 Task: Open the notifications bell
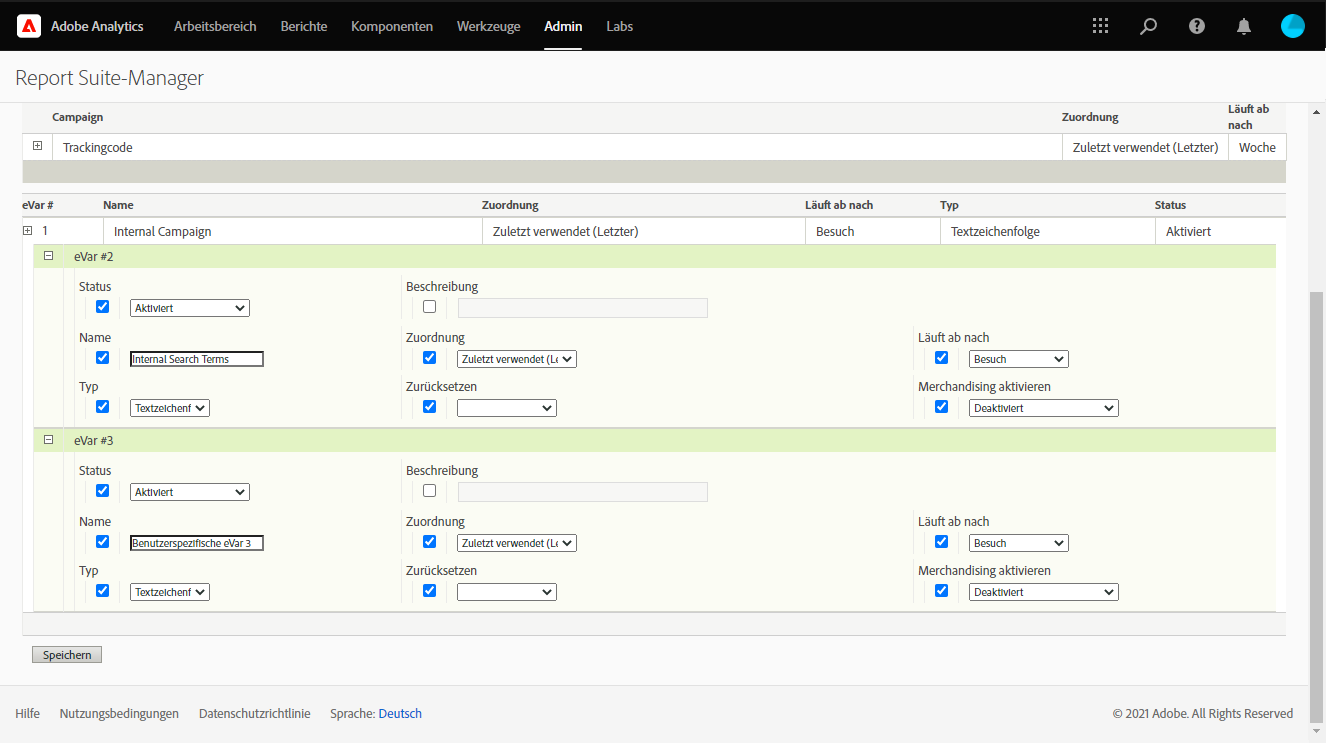click(x=1244, y=26)
